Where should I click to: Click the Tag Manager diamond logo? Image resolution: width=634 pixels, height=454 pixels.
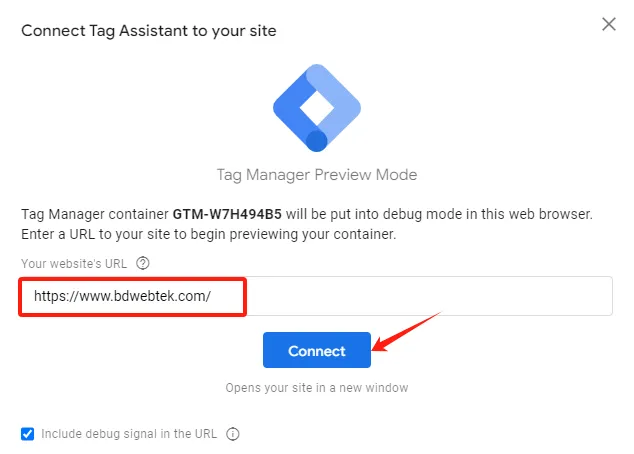(x=317, y=108)
